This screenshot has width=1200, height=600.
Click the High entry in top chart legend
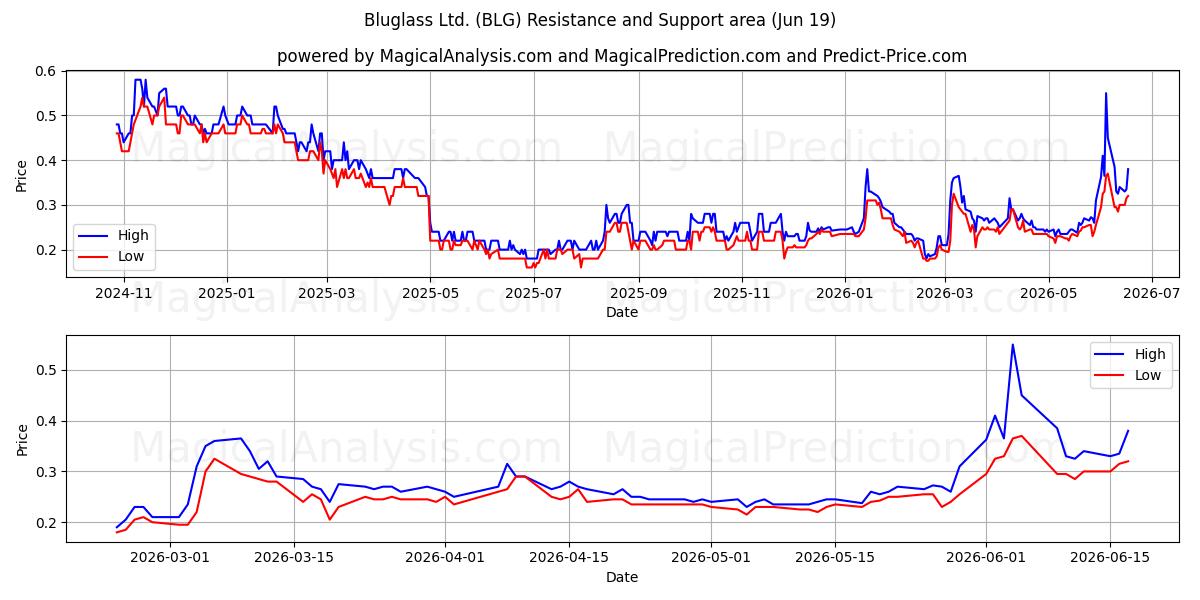[112, 235]
